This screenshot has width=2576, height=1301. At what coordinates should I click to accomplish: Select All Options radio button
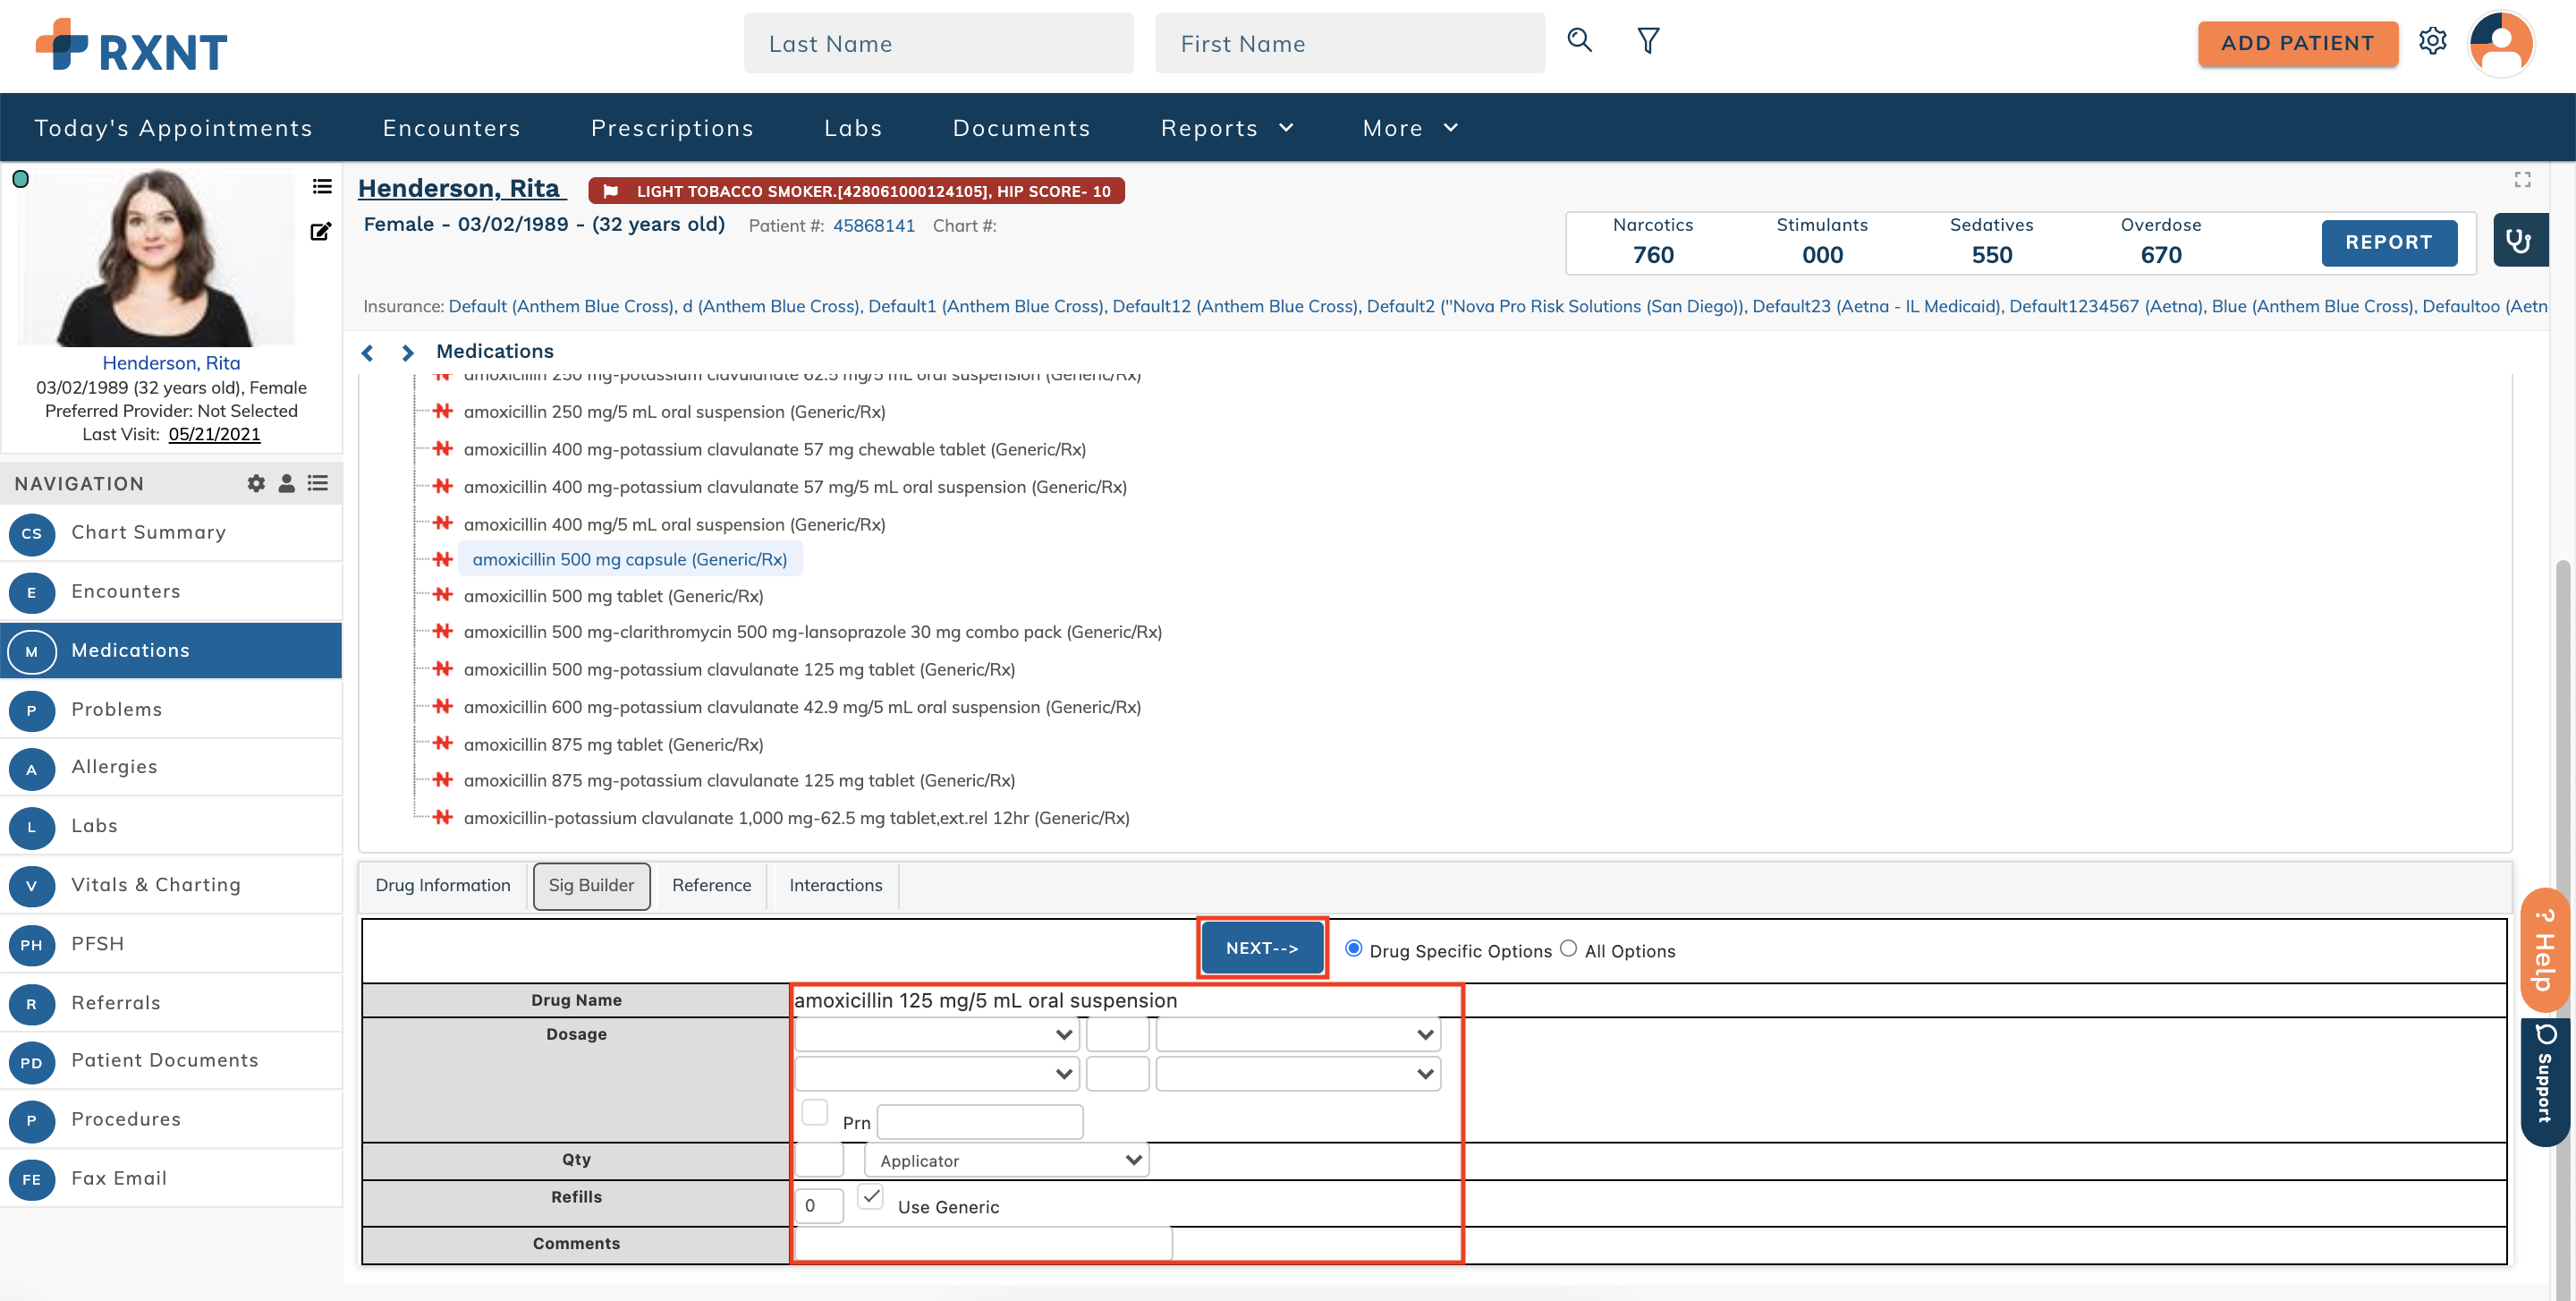tap(1568, 948)
